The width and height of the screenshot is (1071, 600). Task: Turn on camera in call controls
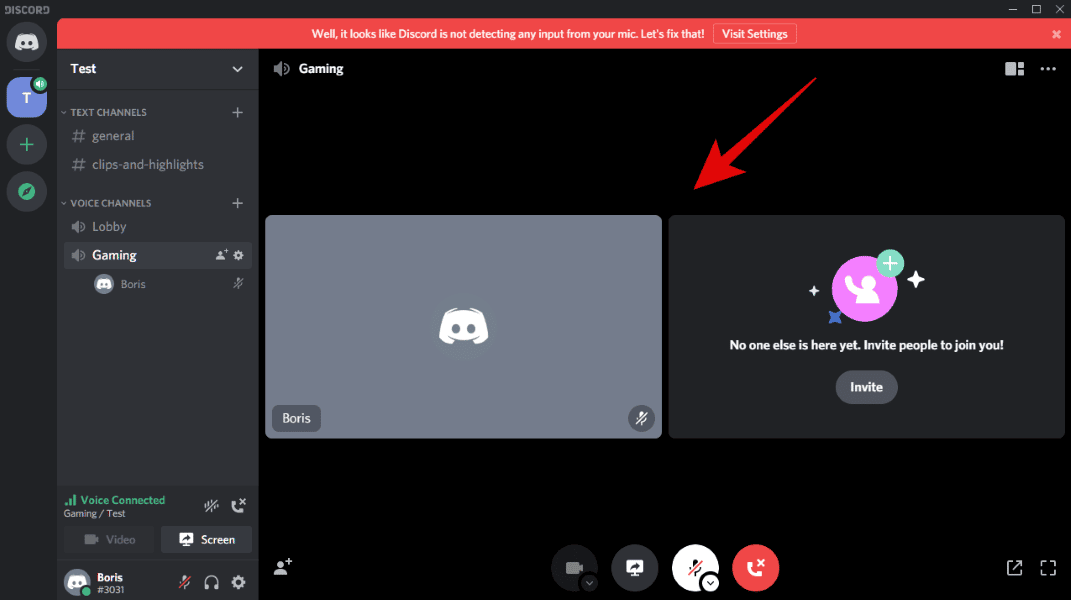pyautogui.click(x=574, y=567)
